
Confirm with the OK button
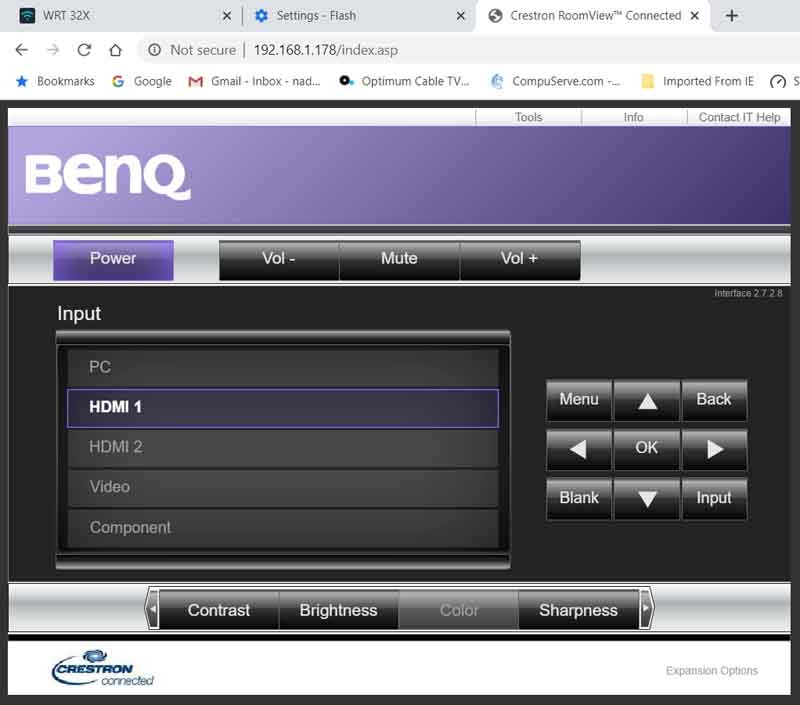click(646, 449)
